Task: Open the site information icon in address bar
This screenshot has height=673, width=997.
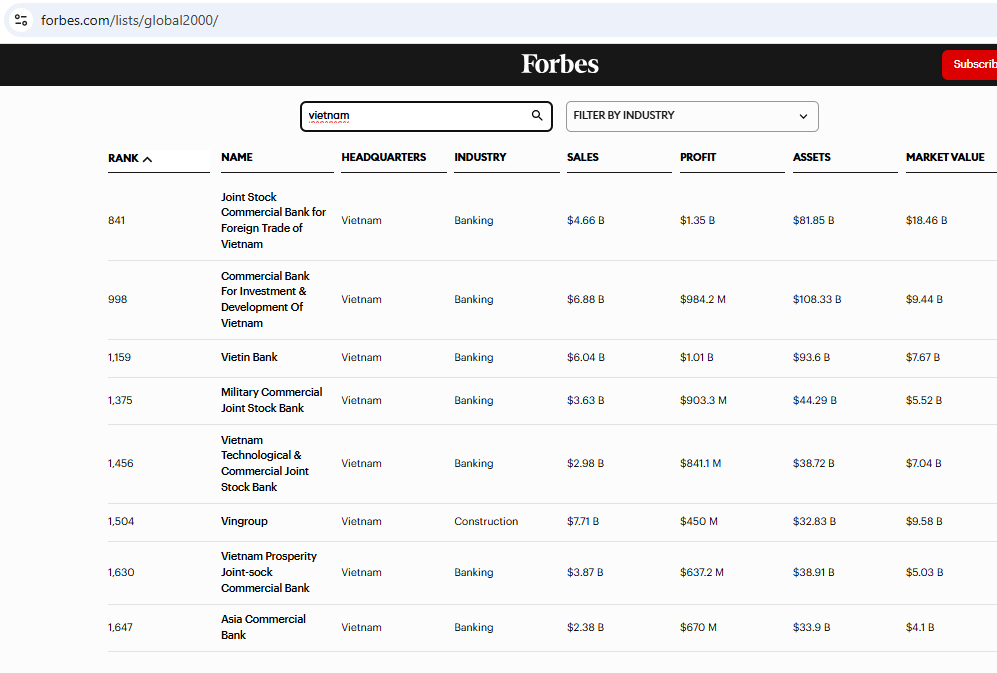Action: coord(21,20)
